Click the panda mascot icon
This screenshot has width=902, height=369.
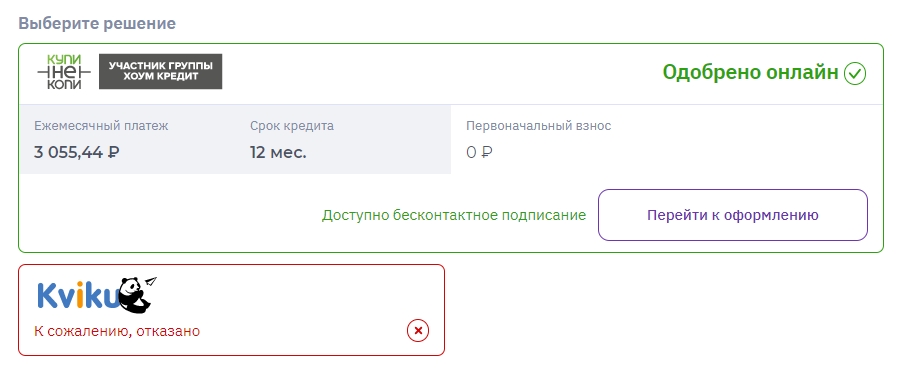[134, 295]
